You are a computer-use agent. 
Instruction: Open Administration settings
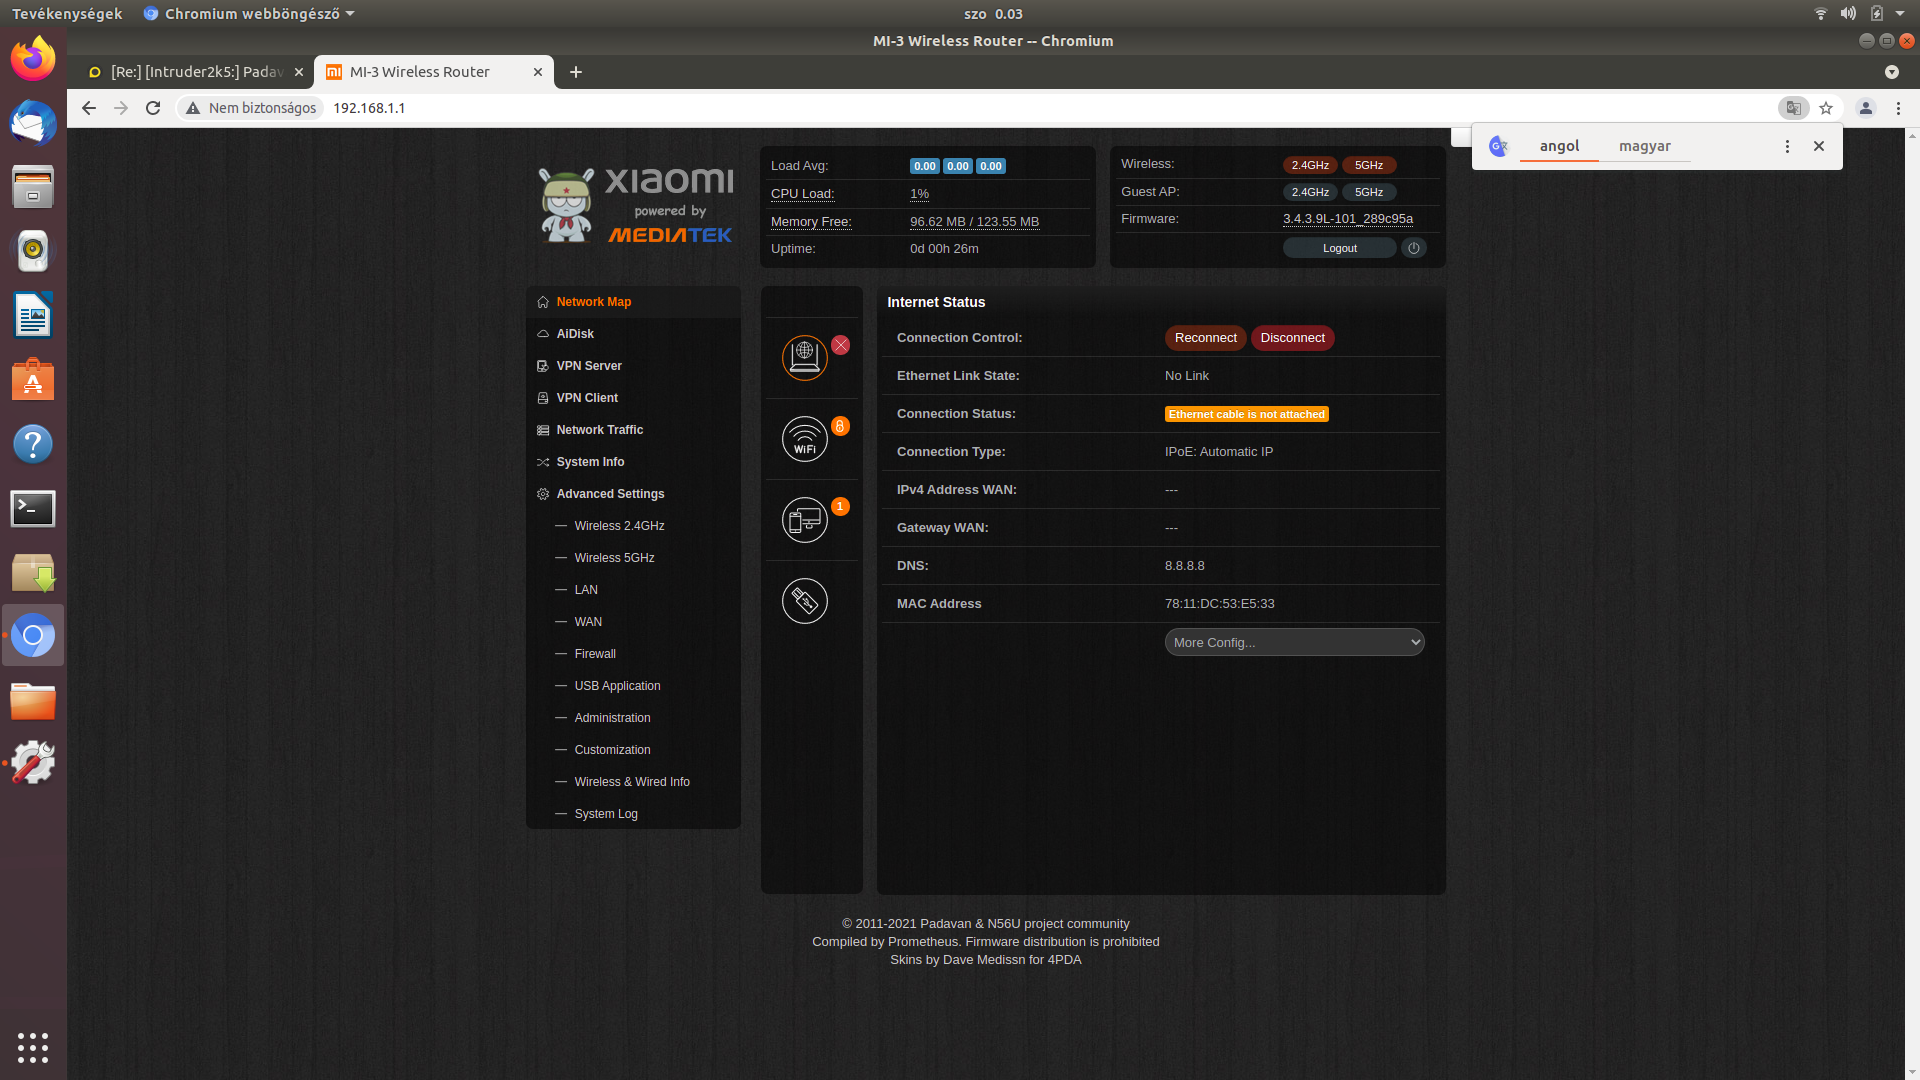pos(612,718)
